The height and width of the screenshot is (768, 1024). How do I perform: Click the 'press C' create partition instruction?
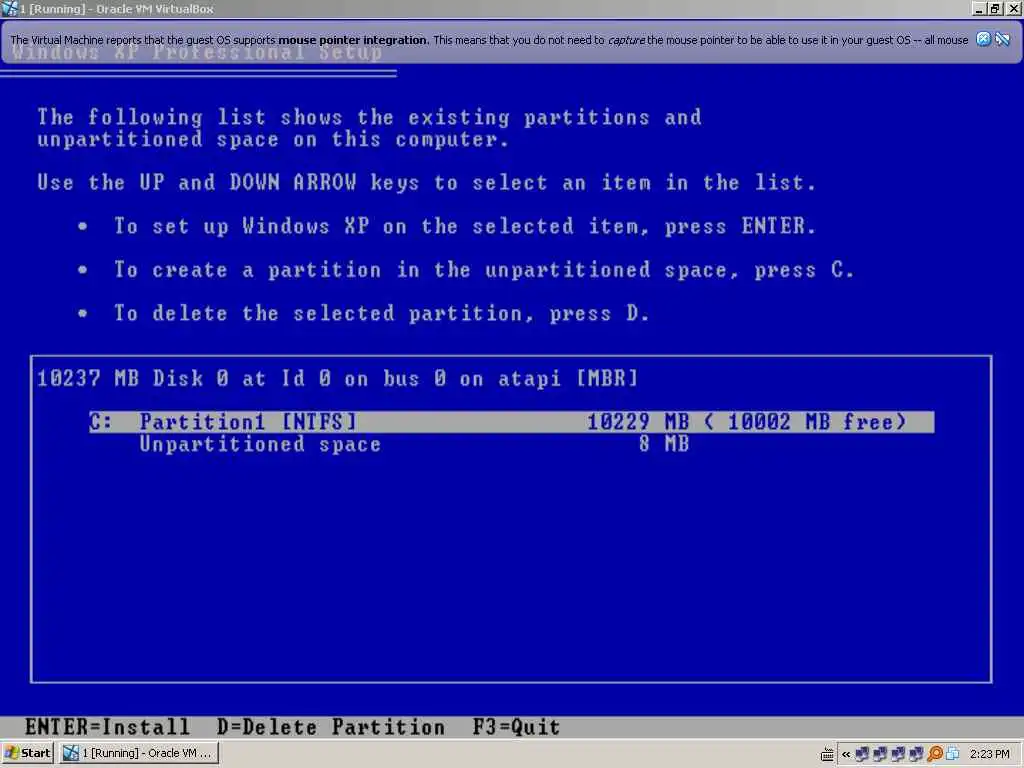[483, 270]
